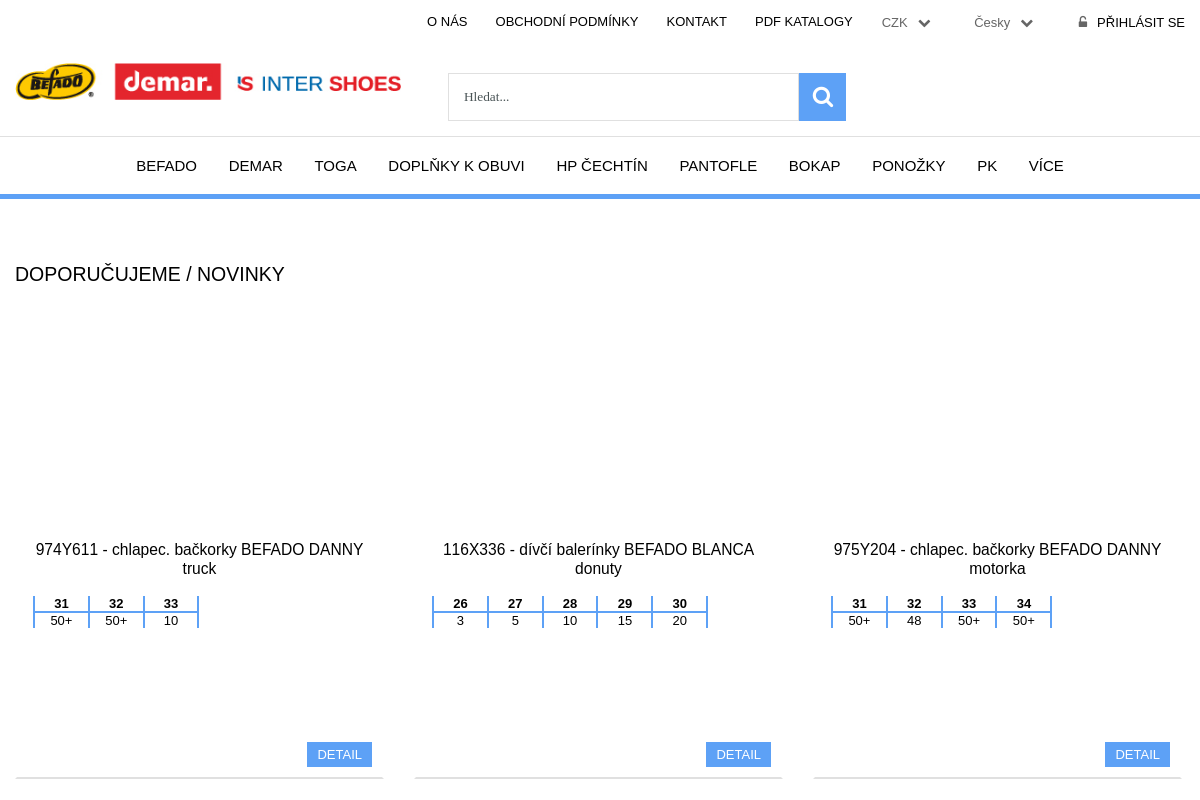The width and height of the screenshot is (1200, 800).
Task: Open DOPLŇKY K OBUVI category
Action: coord(456,166)
